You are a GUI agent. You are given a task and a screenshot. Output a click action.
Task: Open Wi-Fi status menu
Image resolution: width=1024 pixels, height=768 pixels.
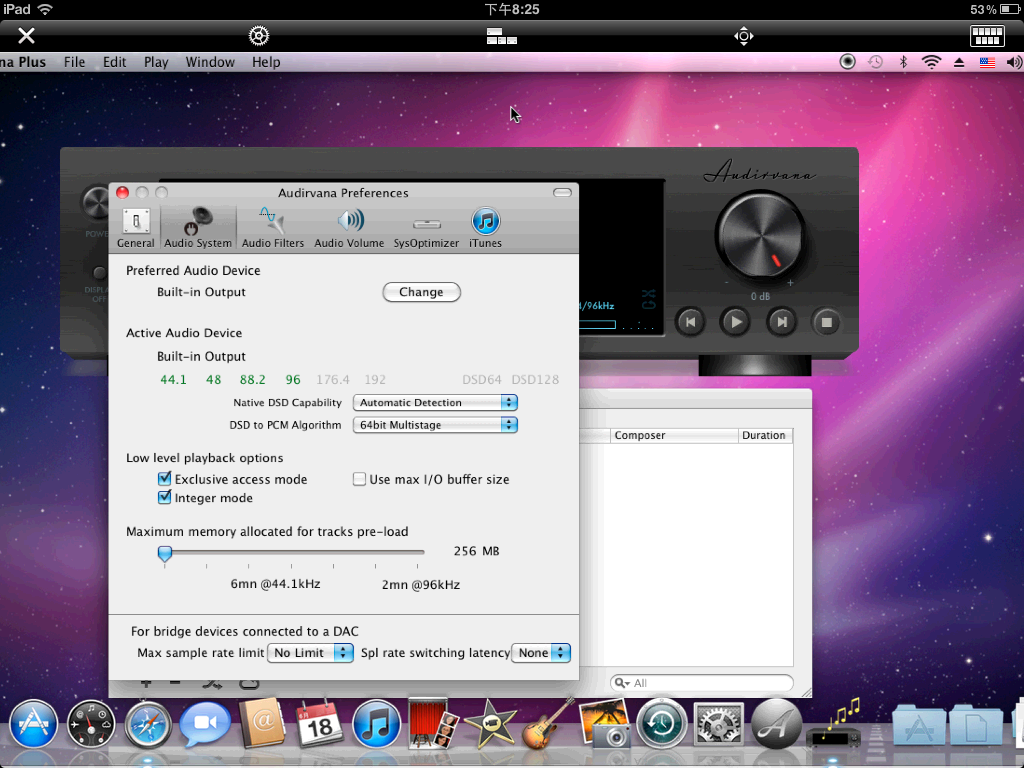[x=931, y=62]
